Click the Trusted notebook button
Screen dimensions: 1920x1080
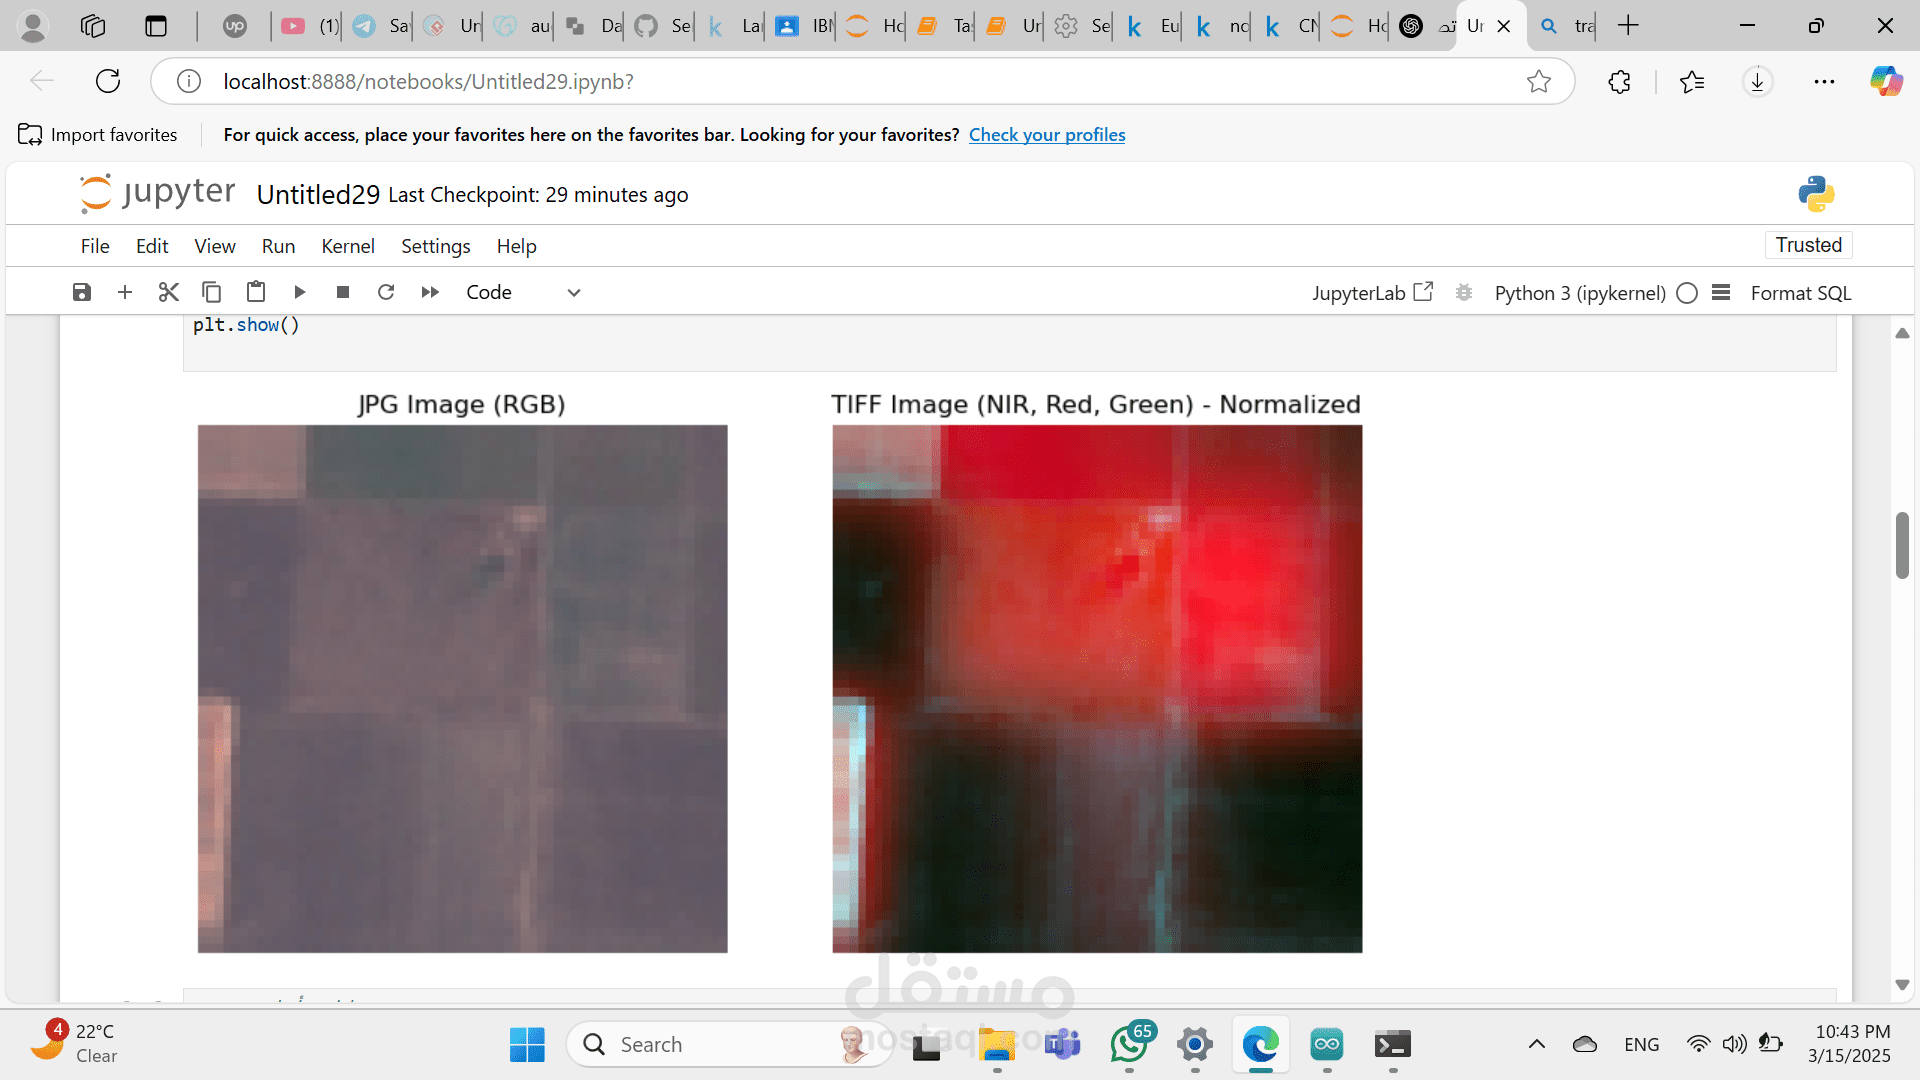[x=1808, y=245]
